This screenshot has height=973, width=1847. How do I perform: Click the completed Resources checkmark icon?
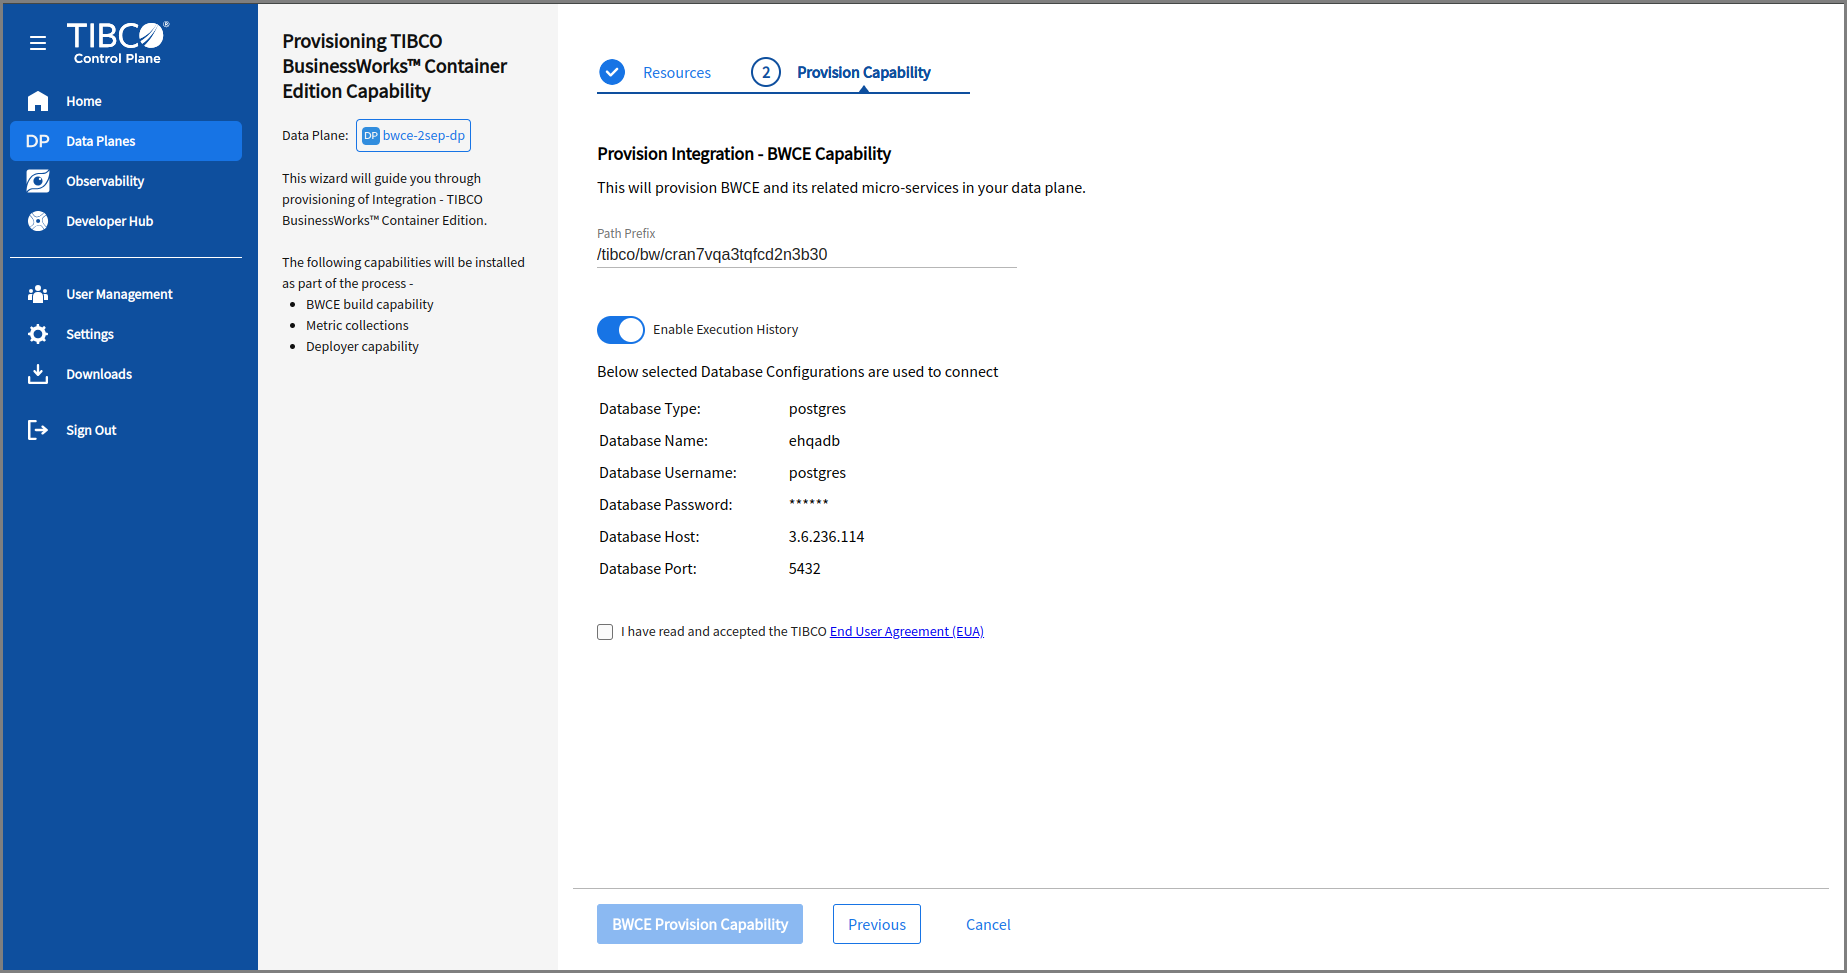point(612,72)
